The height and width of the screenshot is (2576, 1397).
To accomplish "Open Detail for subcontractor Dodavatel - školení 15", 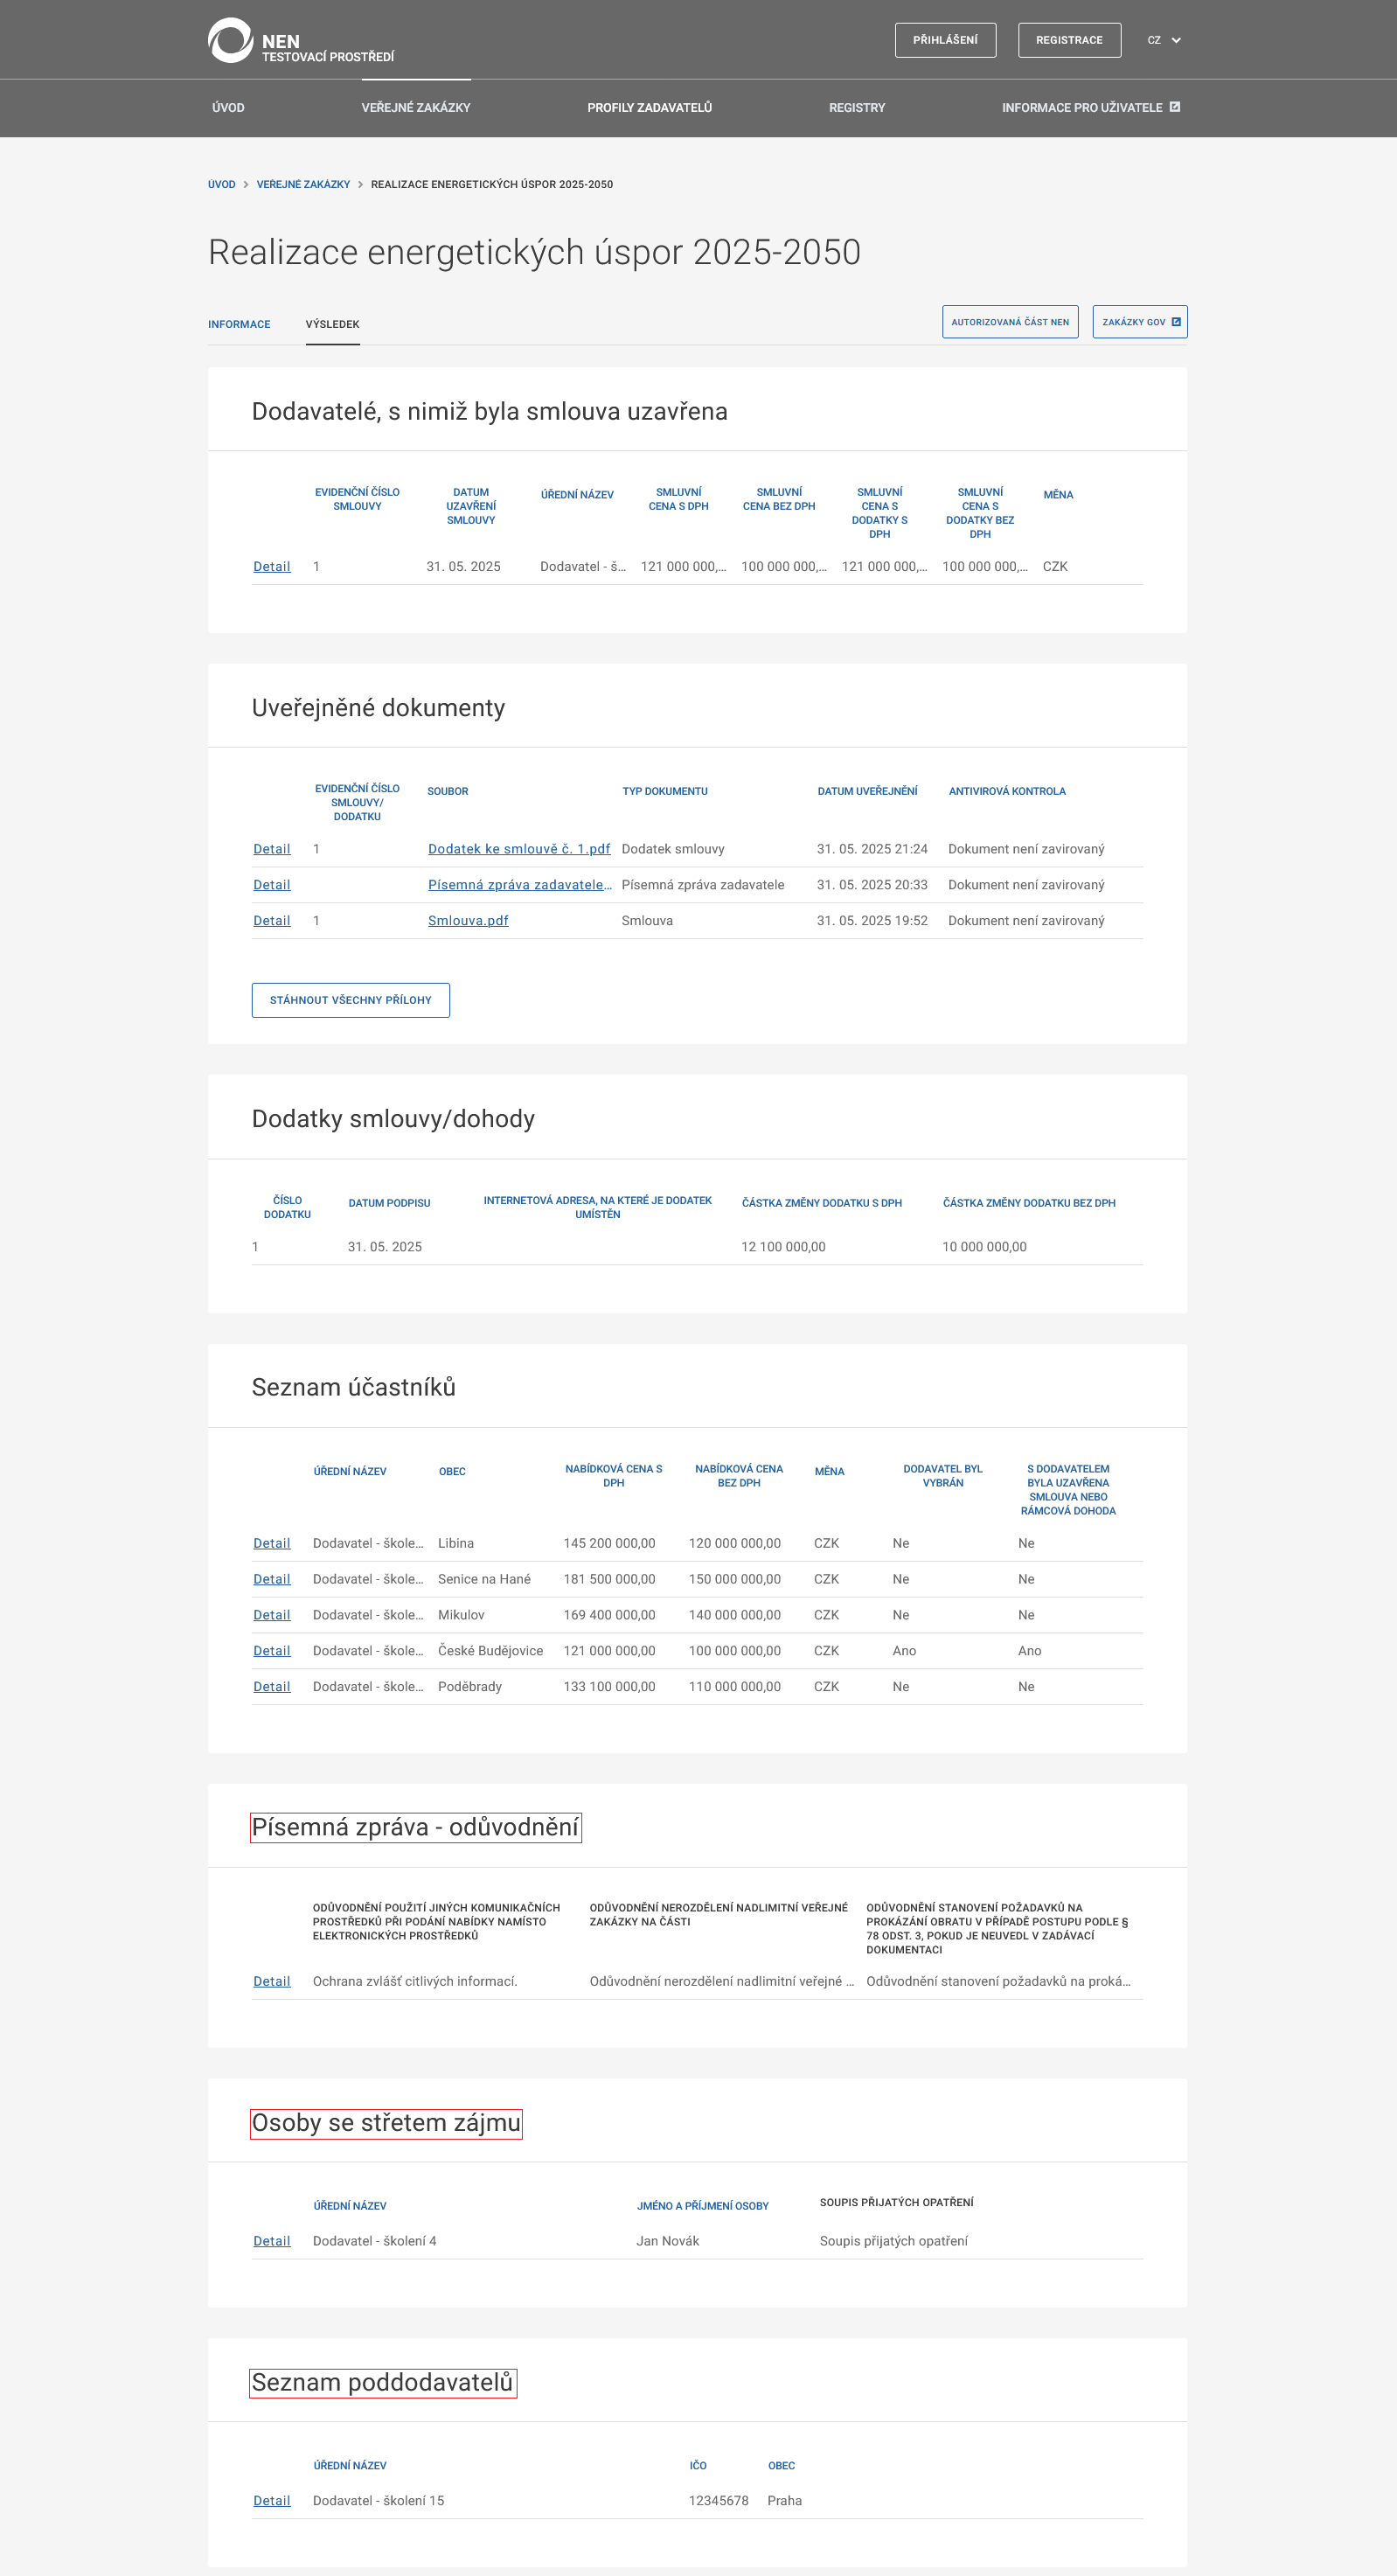I will pyautogui.click(x=271, y=2501).
